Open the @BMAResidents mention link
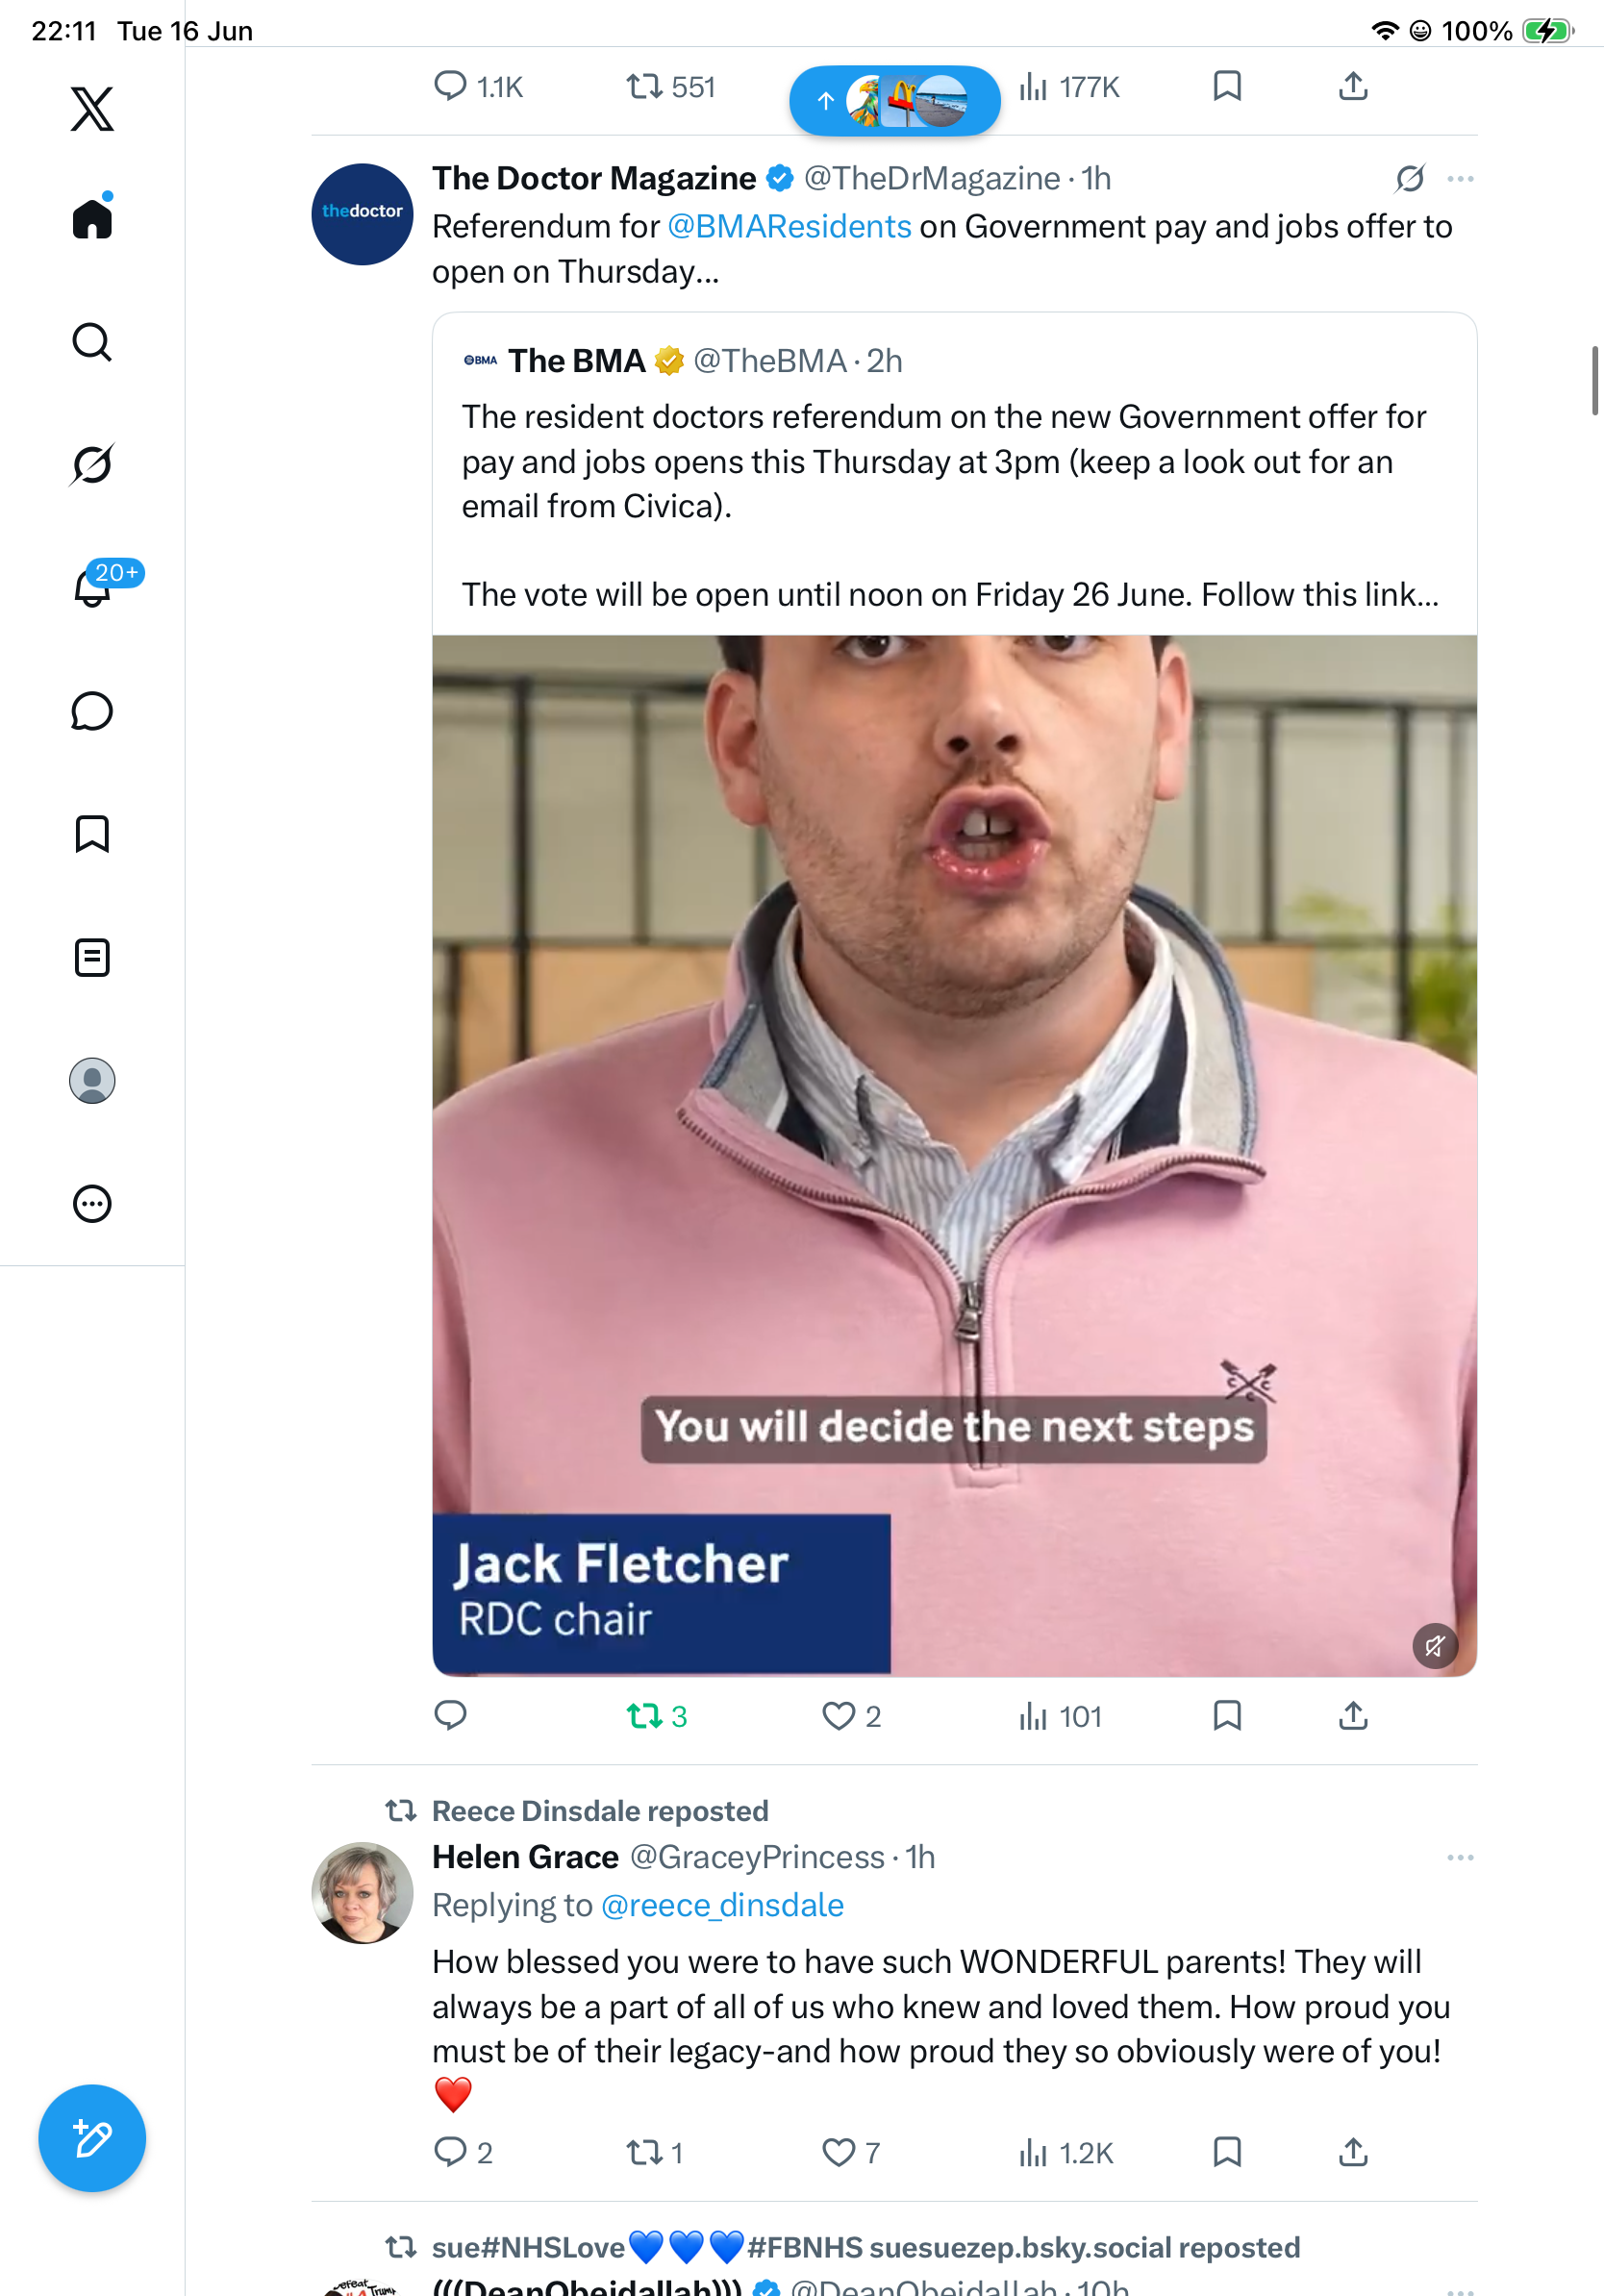1604x2296 pixels. (x=789, y=226)
